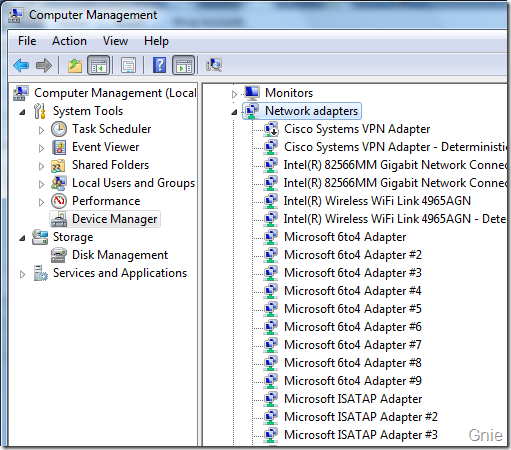Select Task Scheduler label in tree

point(112,129)
